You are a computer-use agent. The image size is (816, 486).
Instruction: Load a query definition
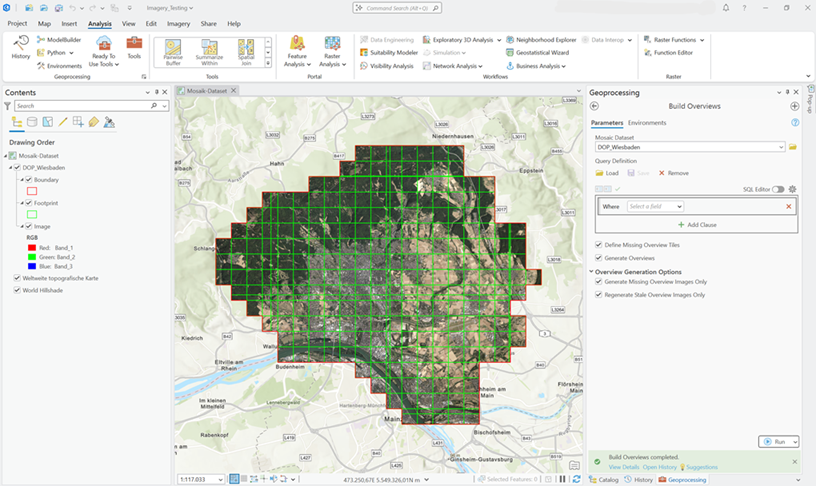point(607,173)
